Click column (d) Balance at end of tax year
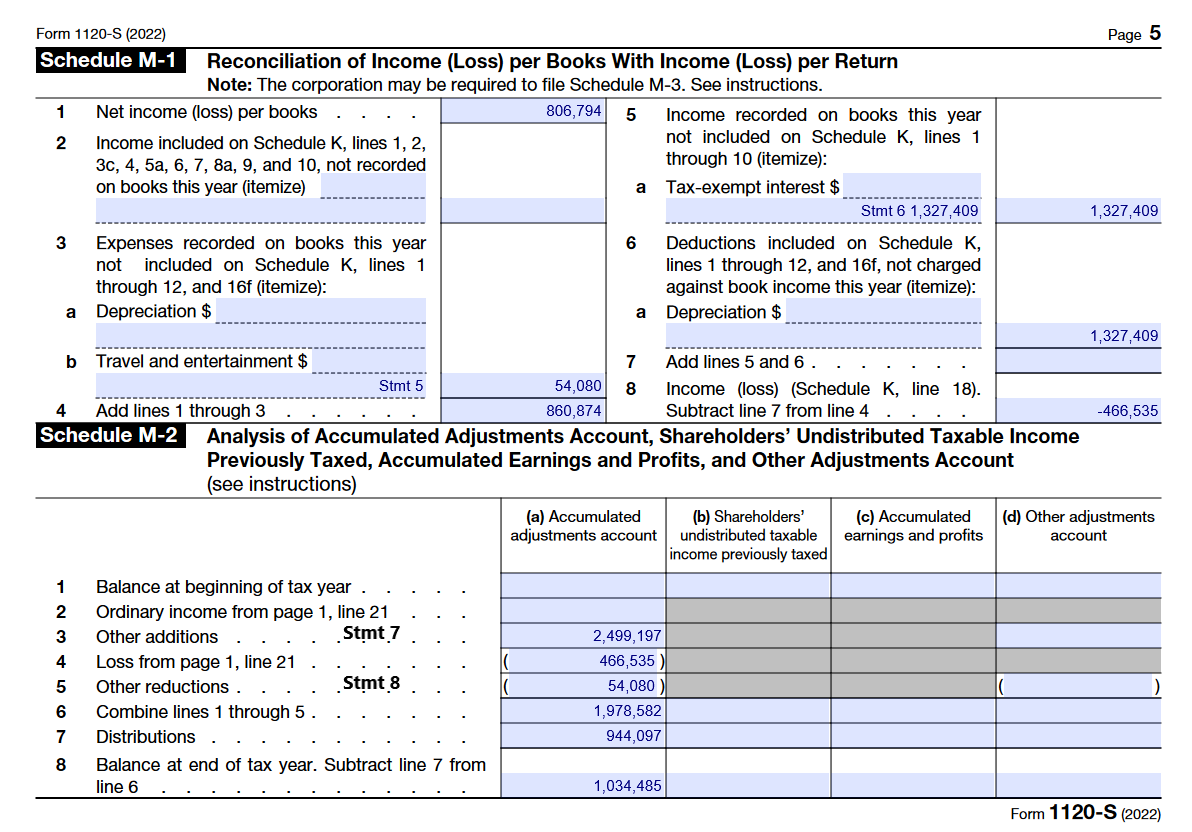 [x=1079, y=786]
